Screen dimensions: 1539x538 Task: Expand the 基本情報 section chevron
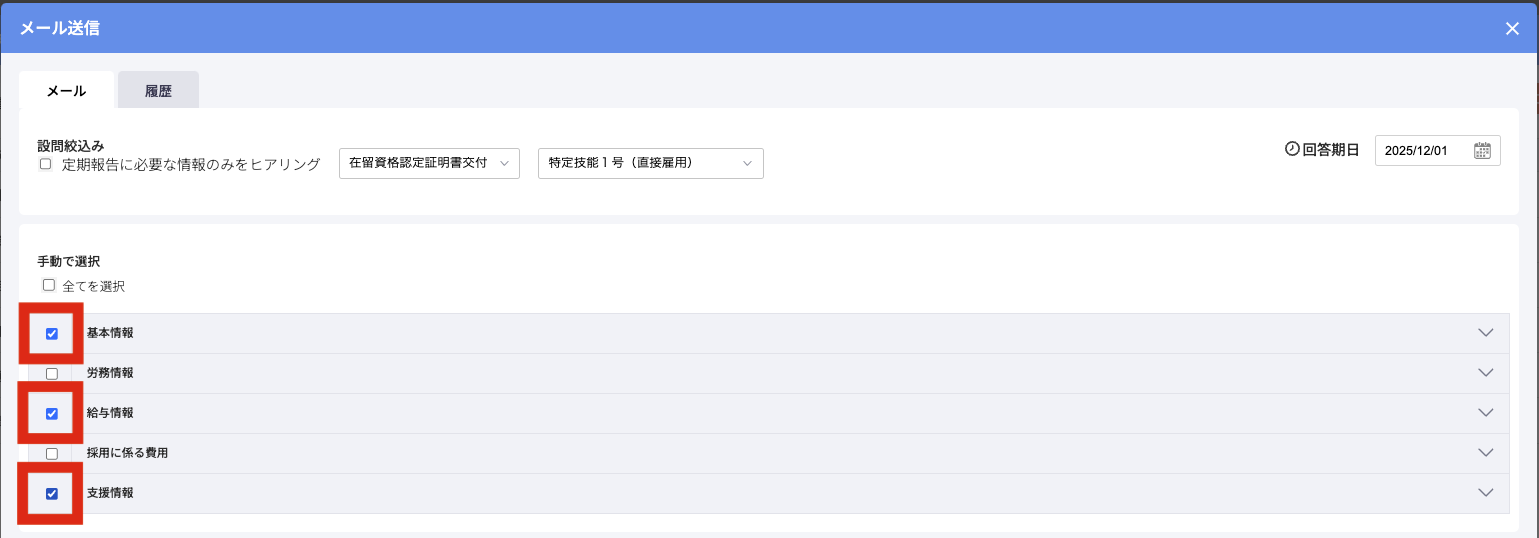1485,333
